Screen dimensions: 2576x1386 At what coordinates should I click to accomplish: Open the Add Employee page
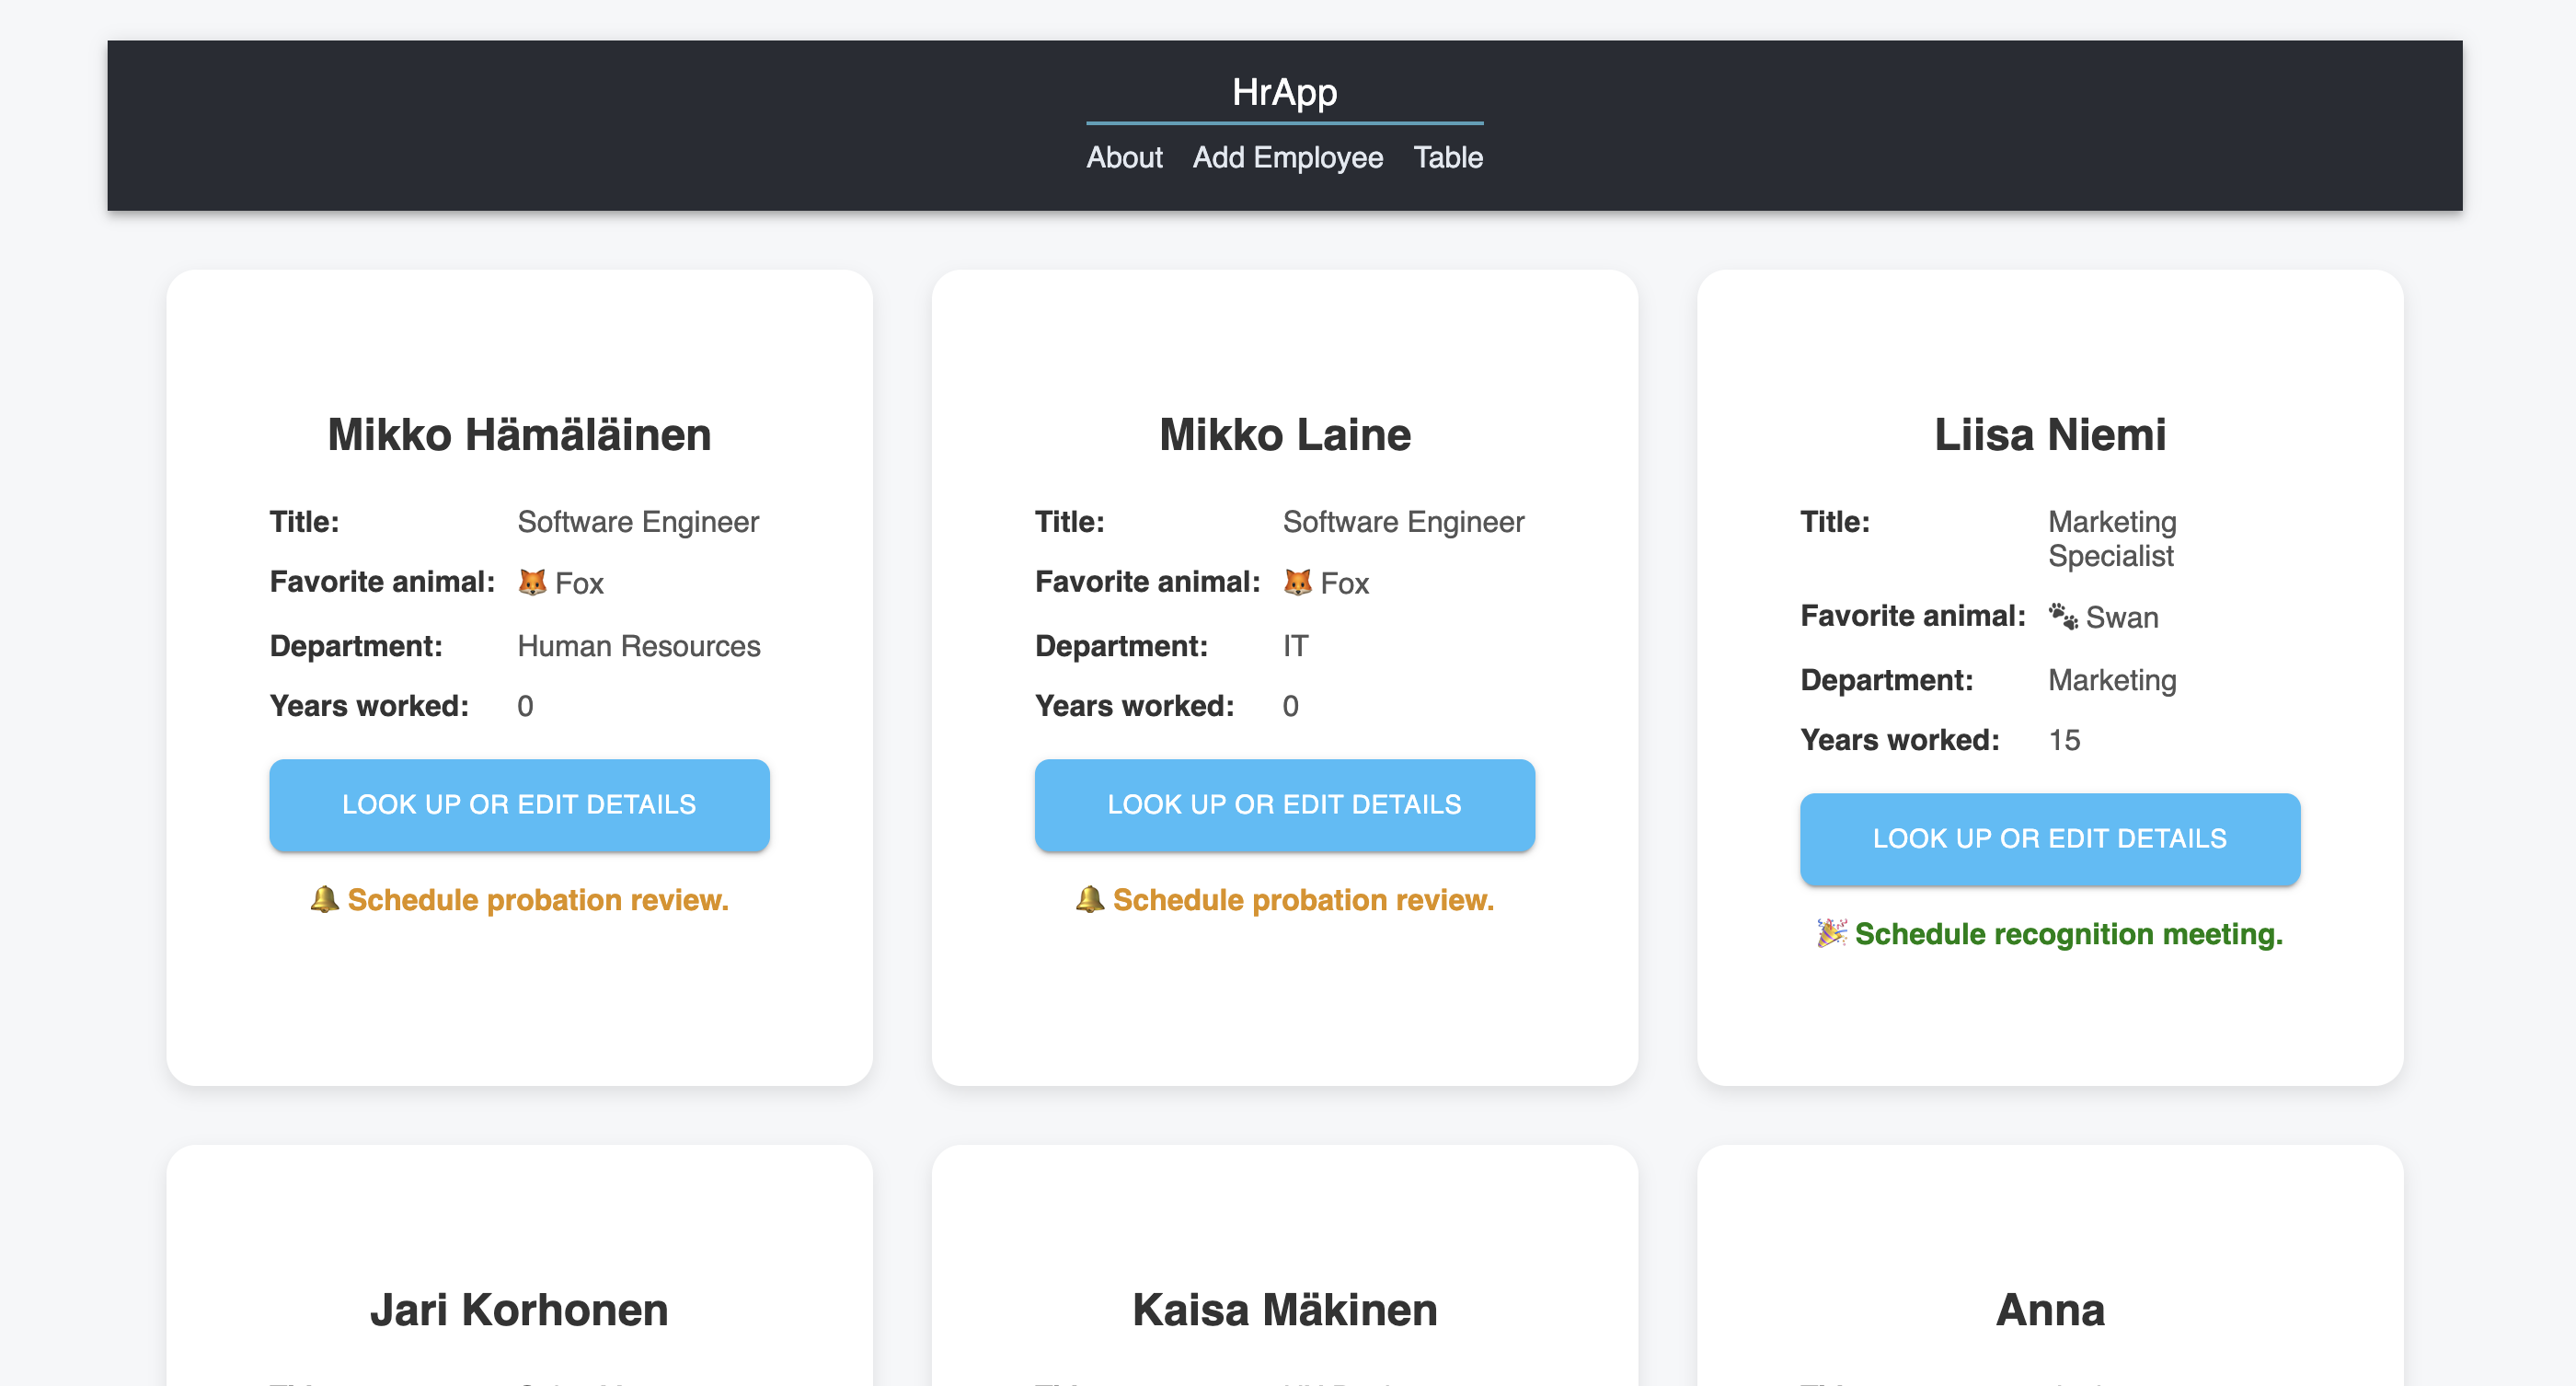tap(1287, 157)
